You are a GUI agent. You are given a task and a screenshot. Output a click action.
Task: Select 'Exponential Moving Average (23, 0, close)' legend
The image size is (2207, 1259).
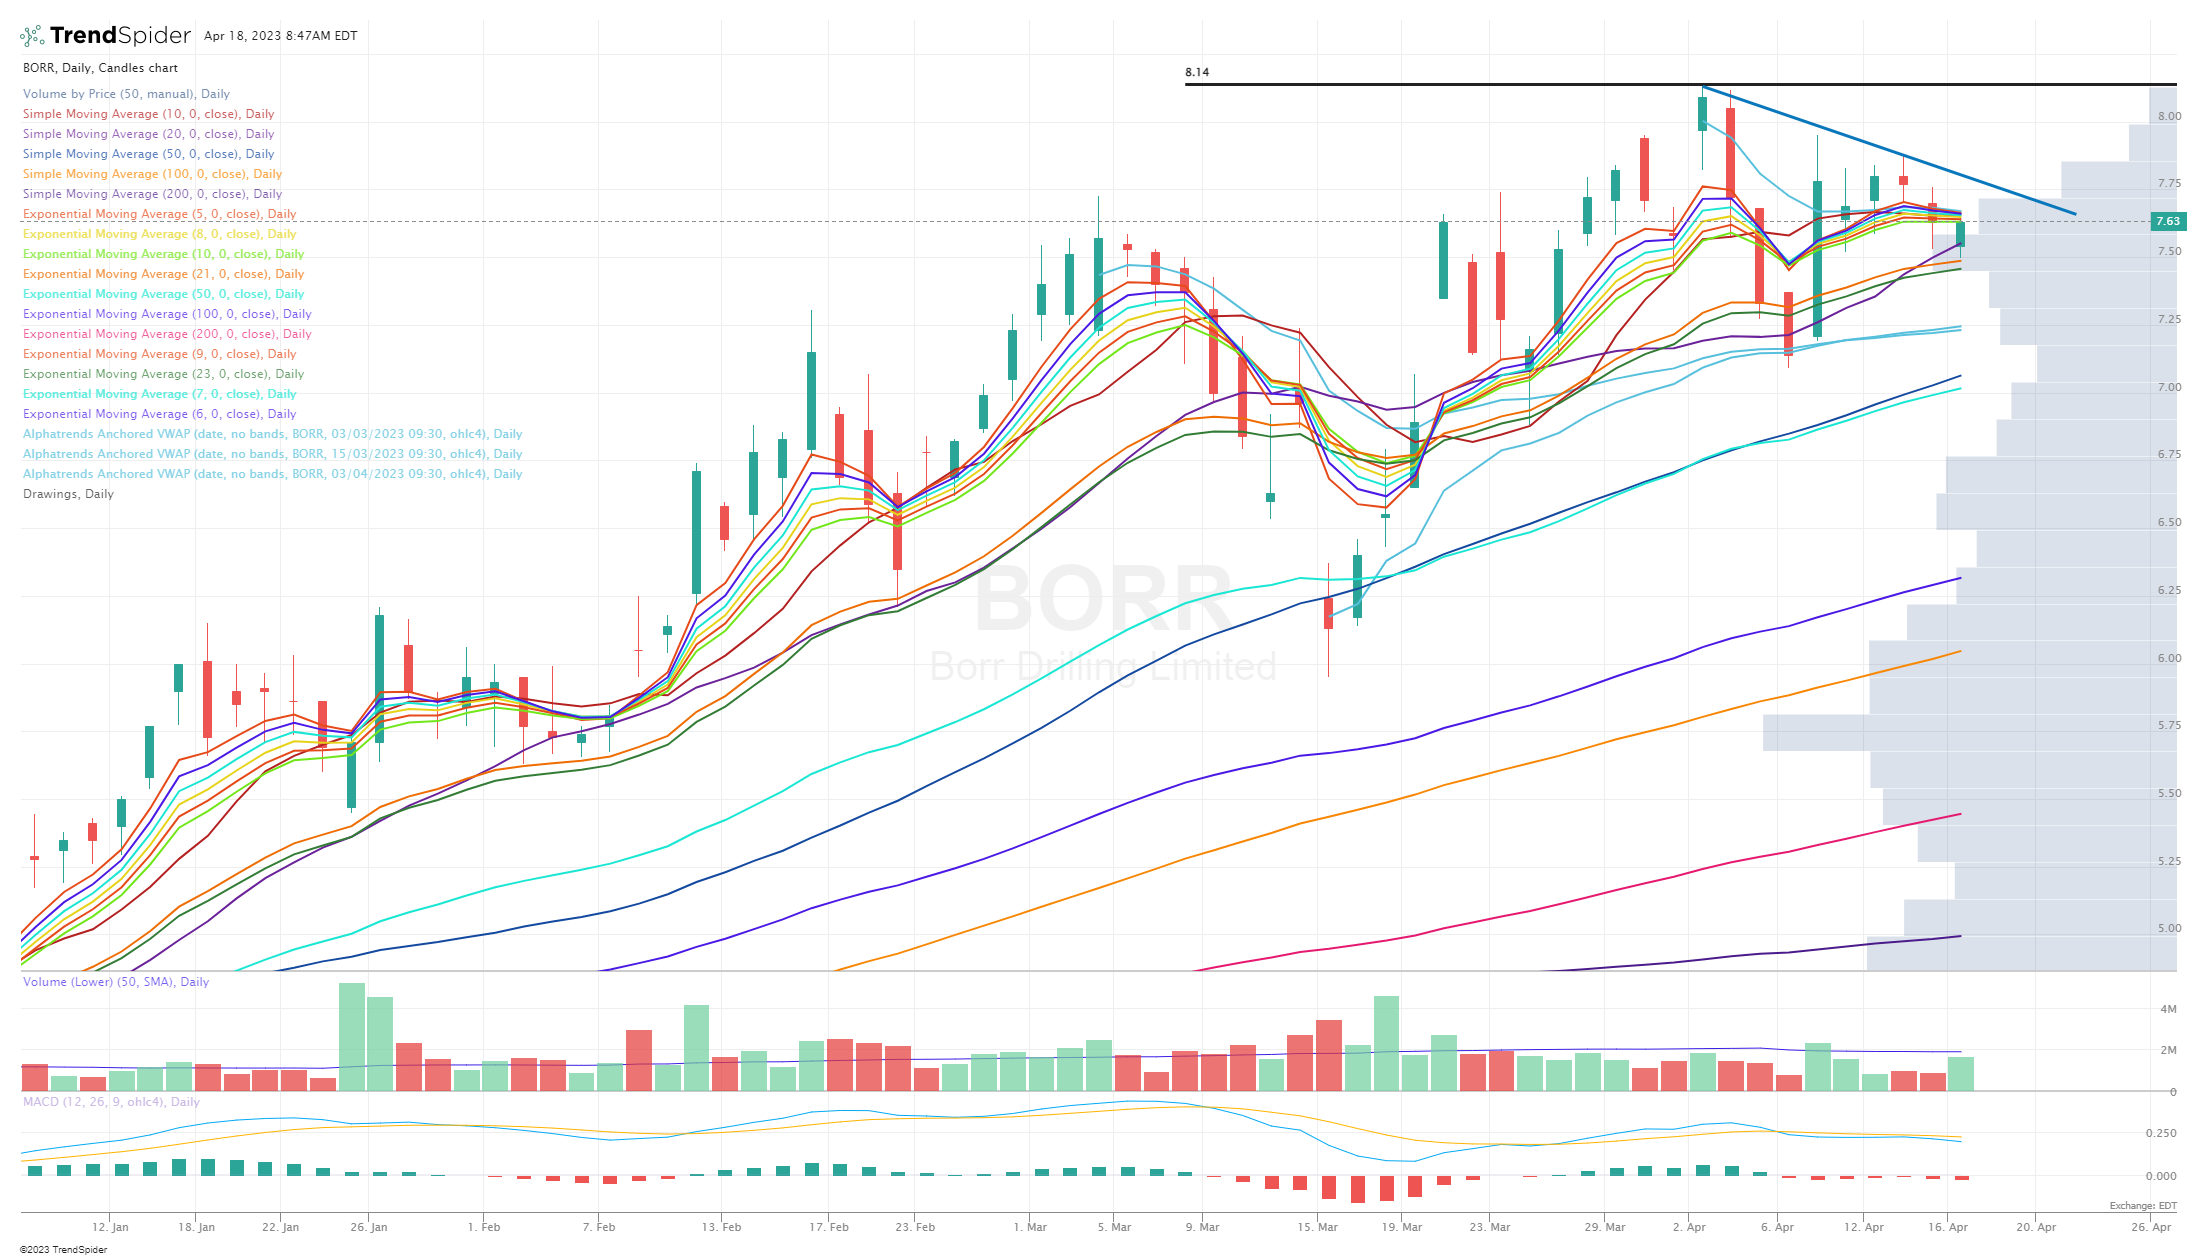point(163,374)
